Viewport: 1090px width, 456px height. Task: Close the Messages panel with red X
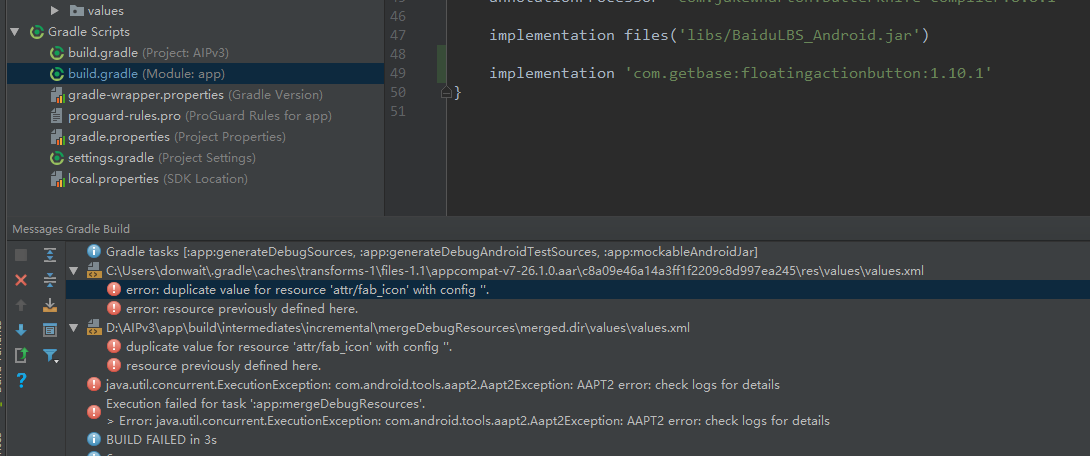click(x=21, y=280)
